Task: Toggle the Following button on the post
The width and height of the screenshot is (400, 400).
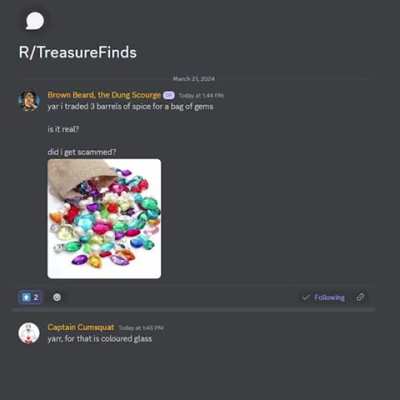Action: 323,297
